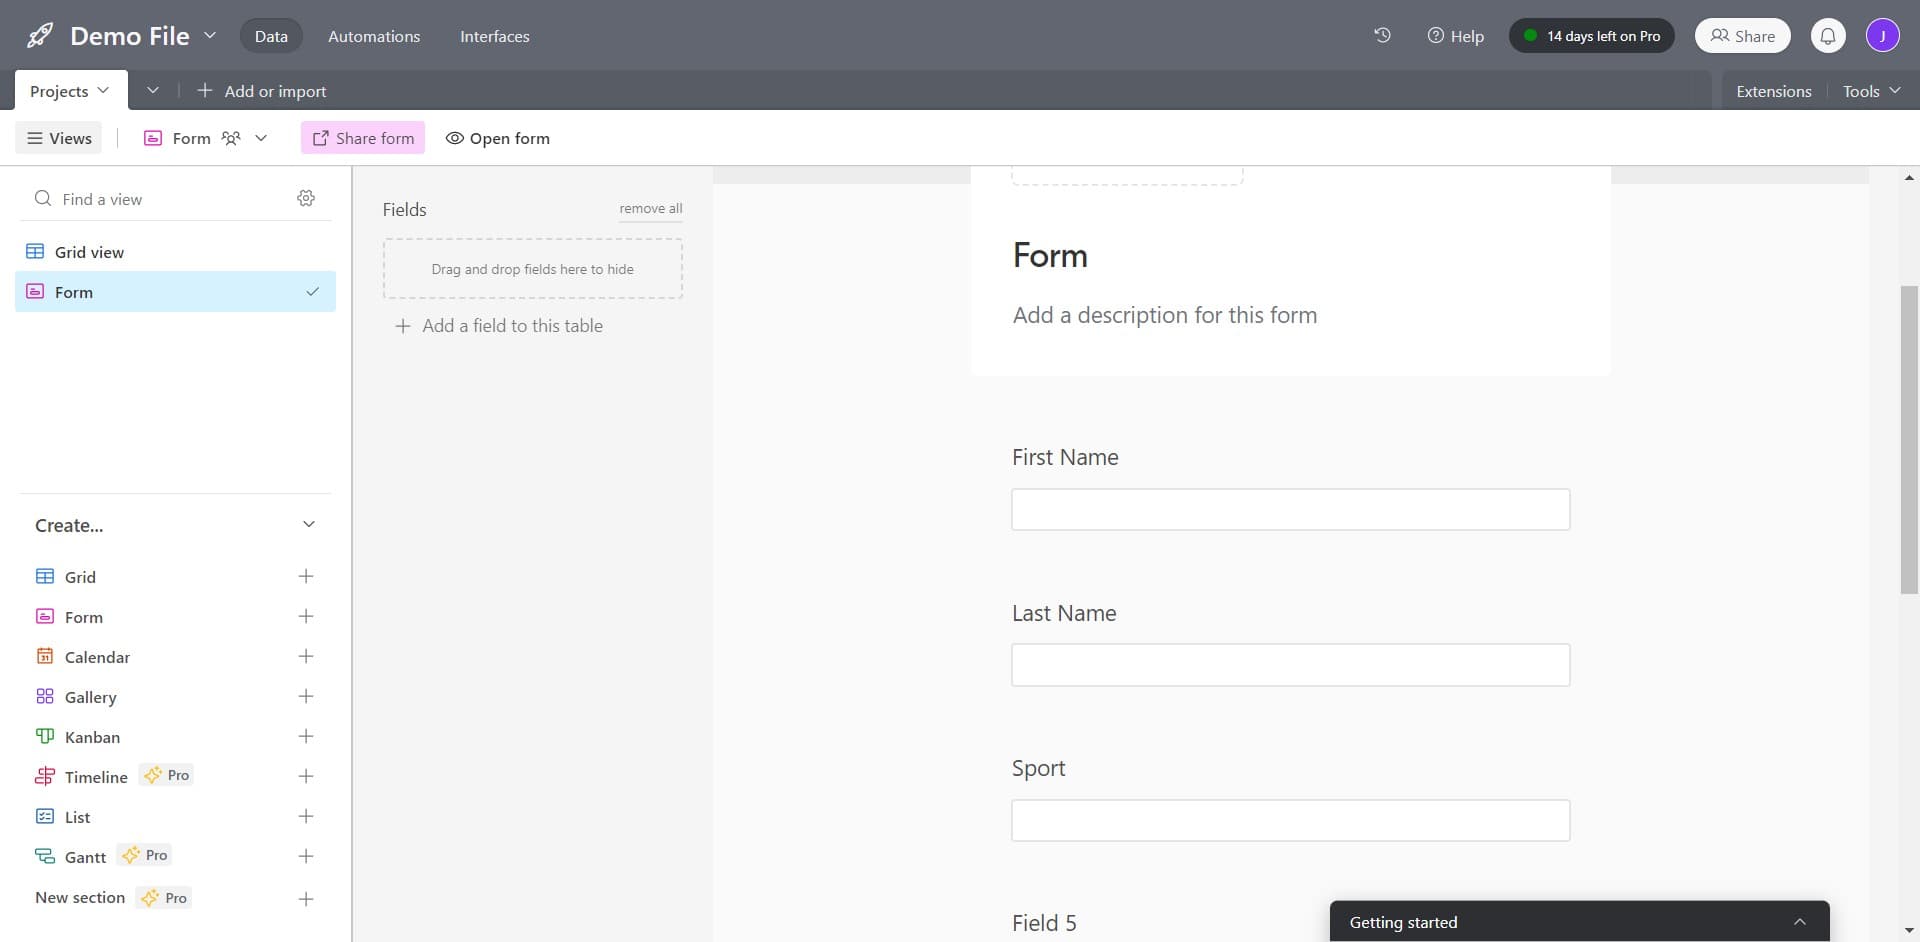
Task: Open form with the eye icon
Action: pos(454,138)
